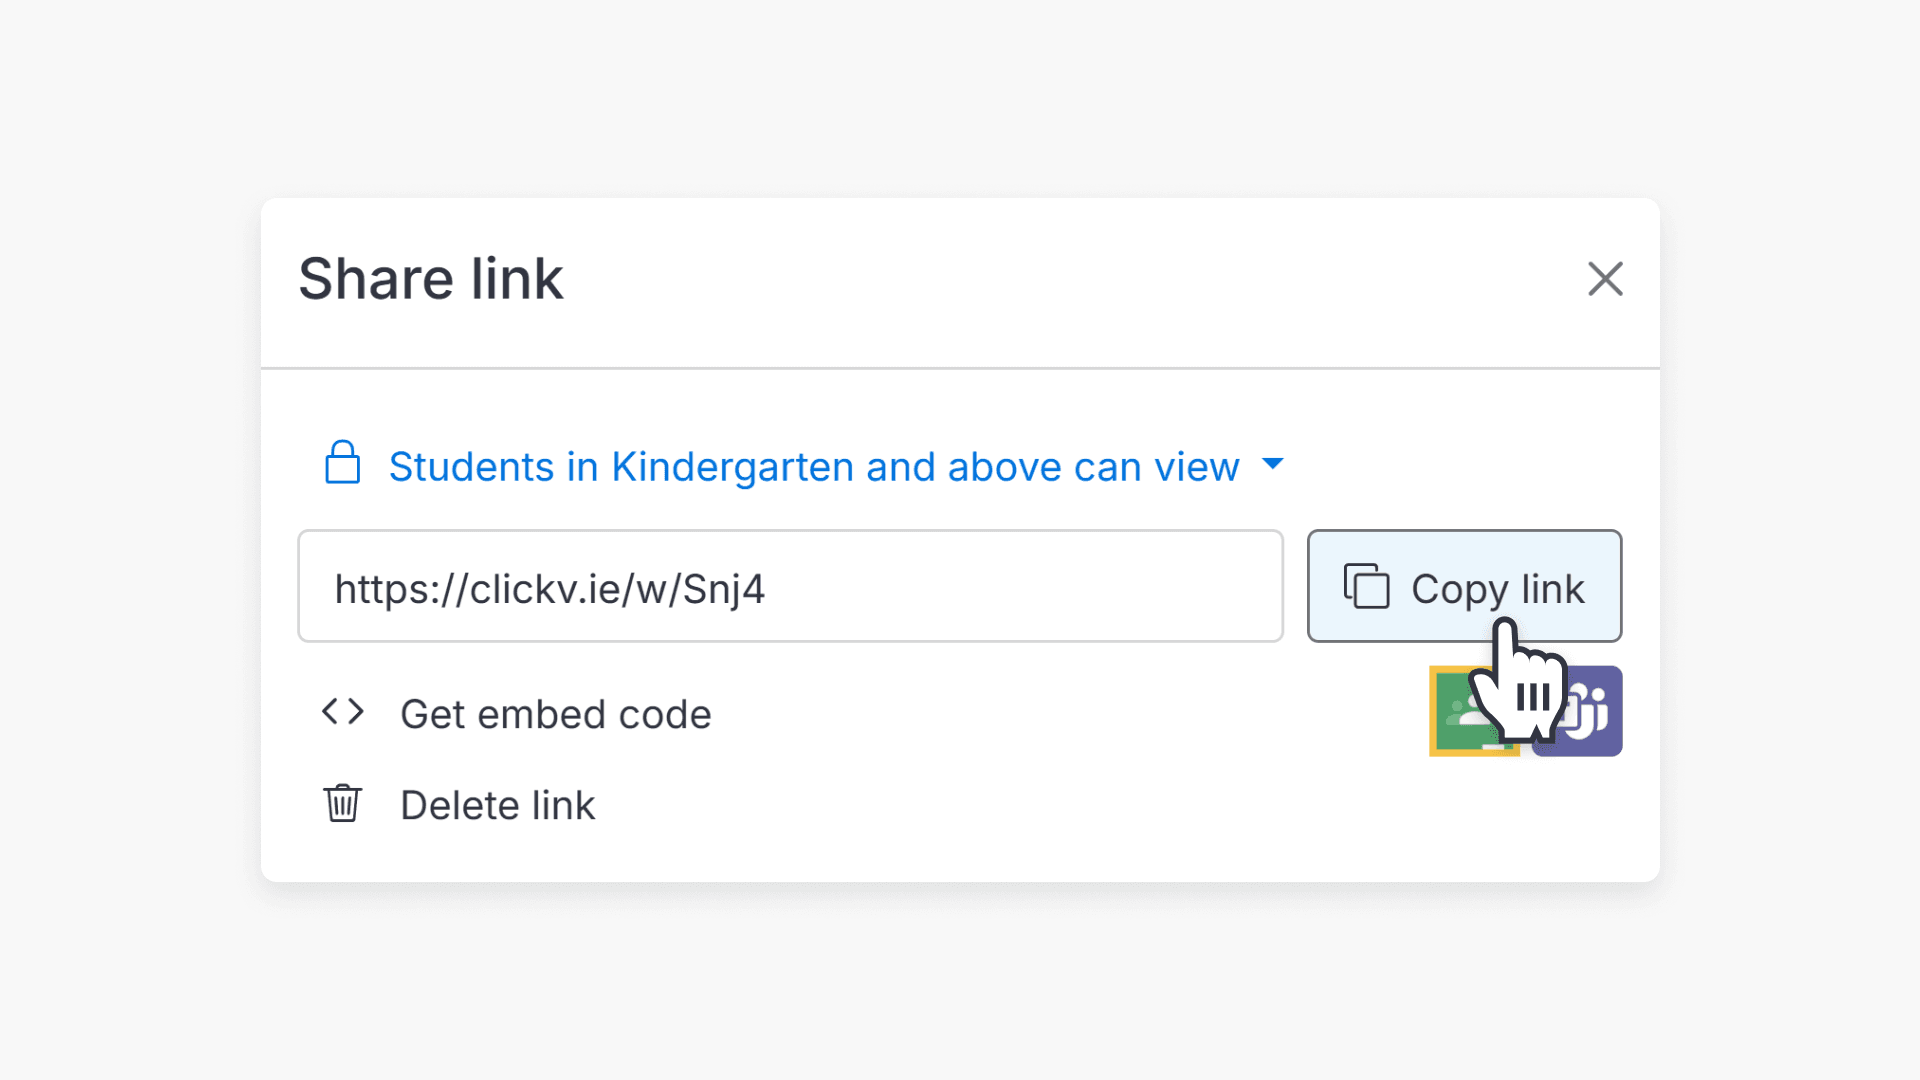Click the trash can icon next to Delete link
Viewport: 1920px width, 1080px height.
342,803
